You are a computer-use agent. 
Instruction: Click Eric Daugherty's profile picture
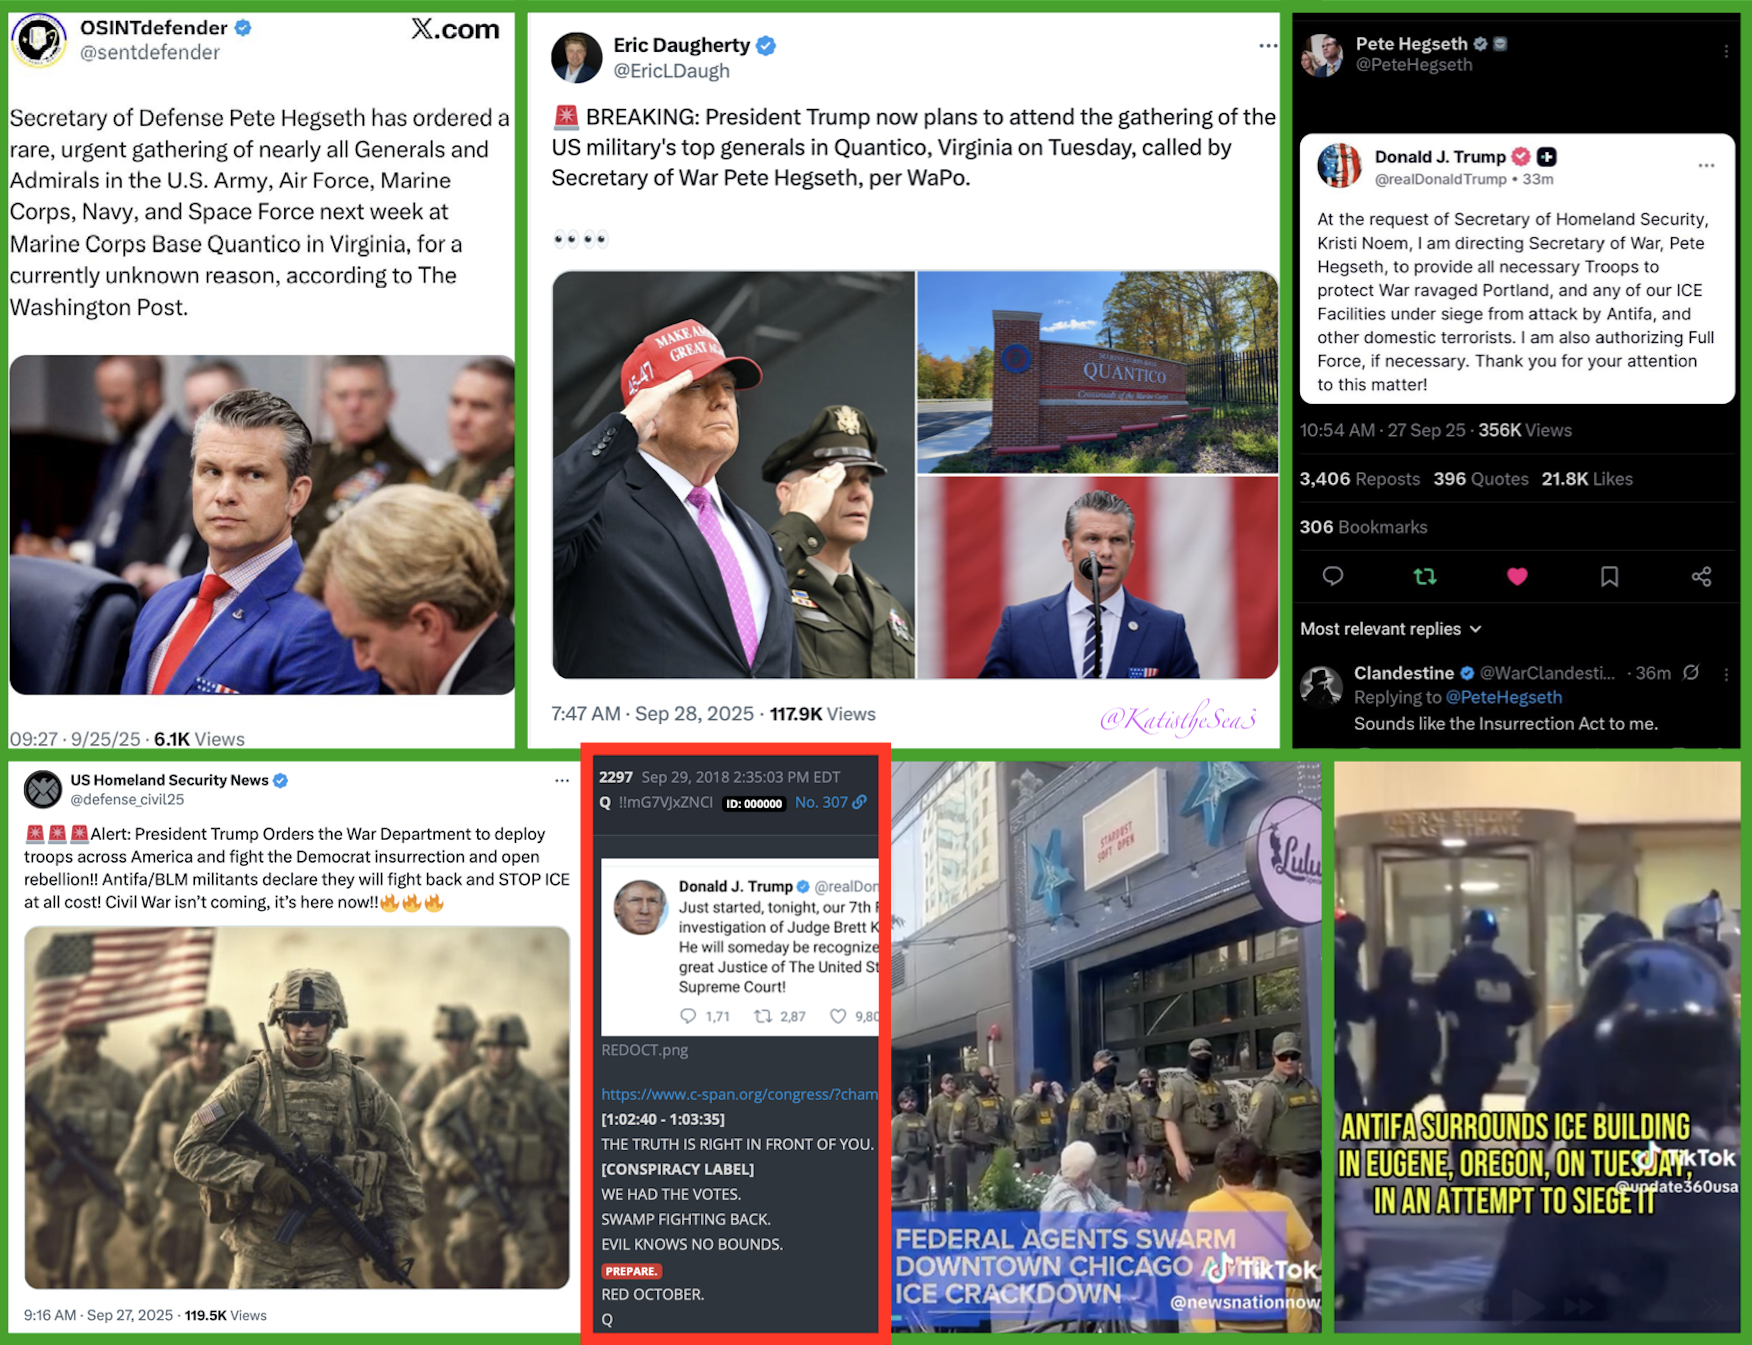576,58
